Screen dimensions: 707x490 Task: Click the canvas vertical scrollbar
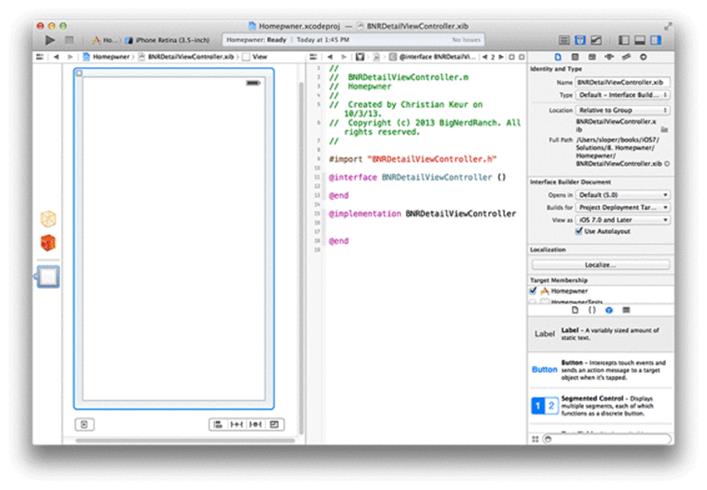(x=301, y=257)
